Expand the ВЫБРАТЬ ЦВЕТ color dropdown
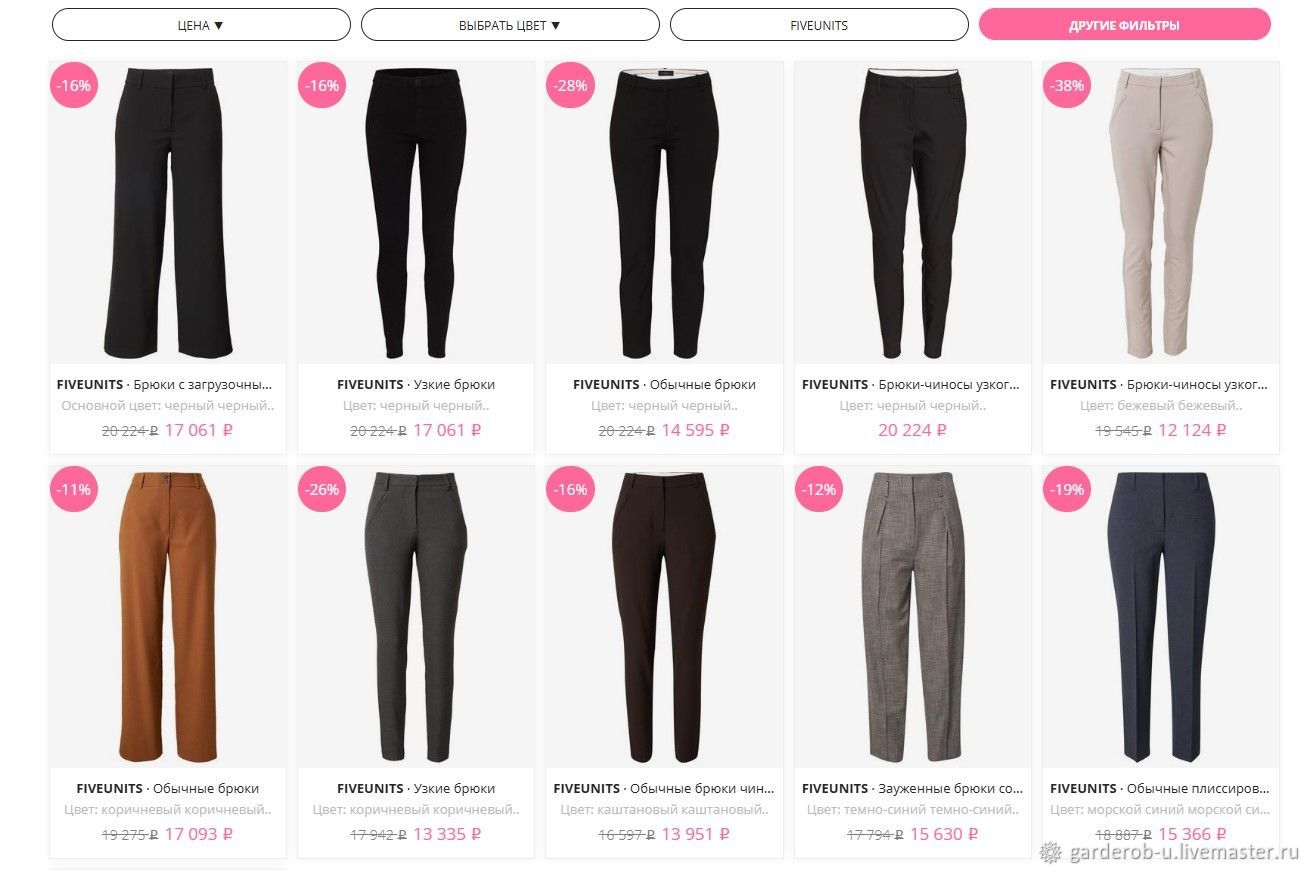Image resolution: width=1309 pixels, height=870 pixels. click(x=510, y=25)
